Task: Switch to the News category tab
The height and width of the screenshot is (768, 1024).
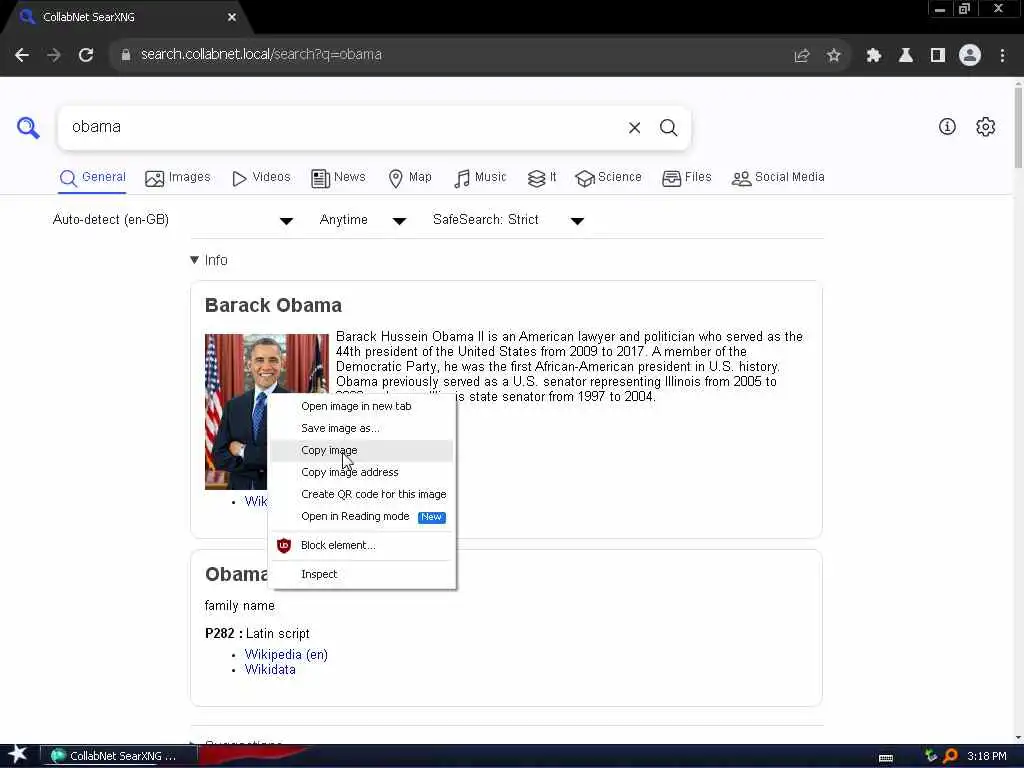Action: (338, 178)
